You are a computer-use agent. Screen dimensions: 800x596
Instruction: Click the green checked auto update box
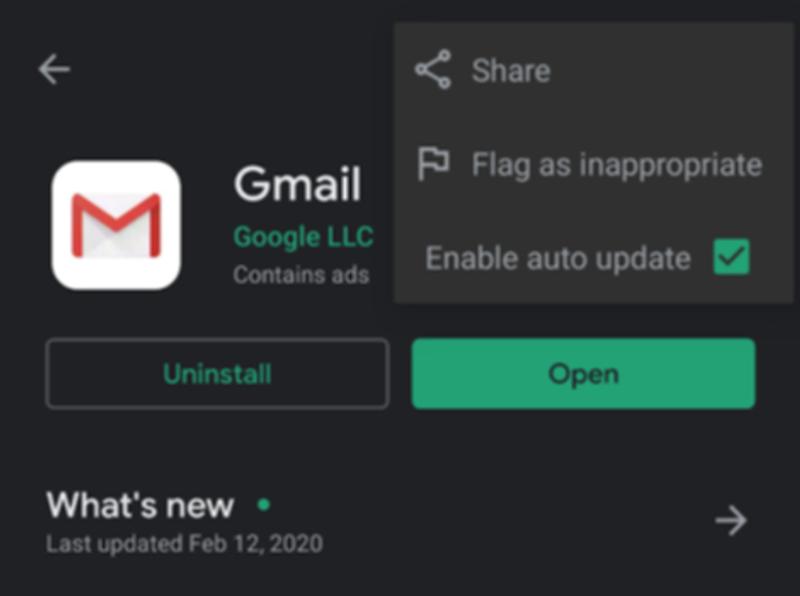pos(731,258)
